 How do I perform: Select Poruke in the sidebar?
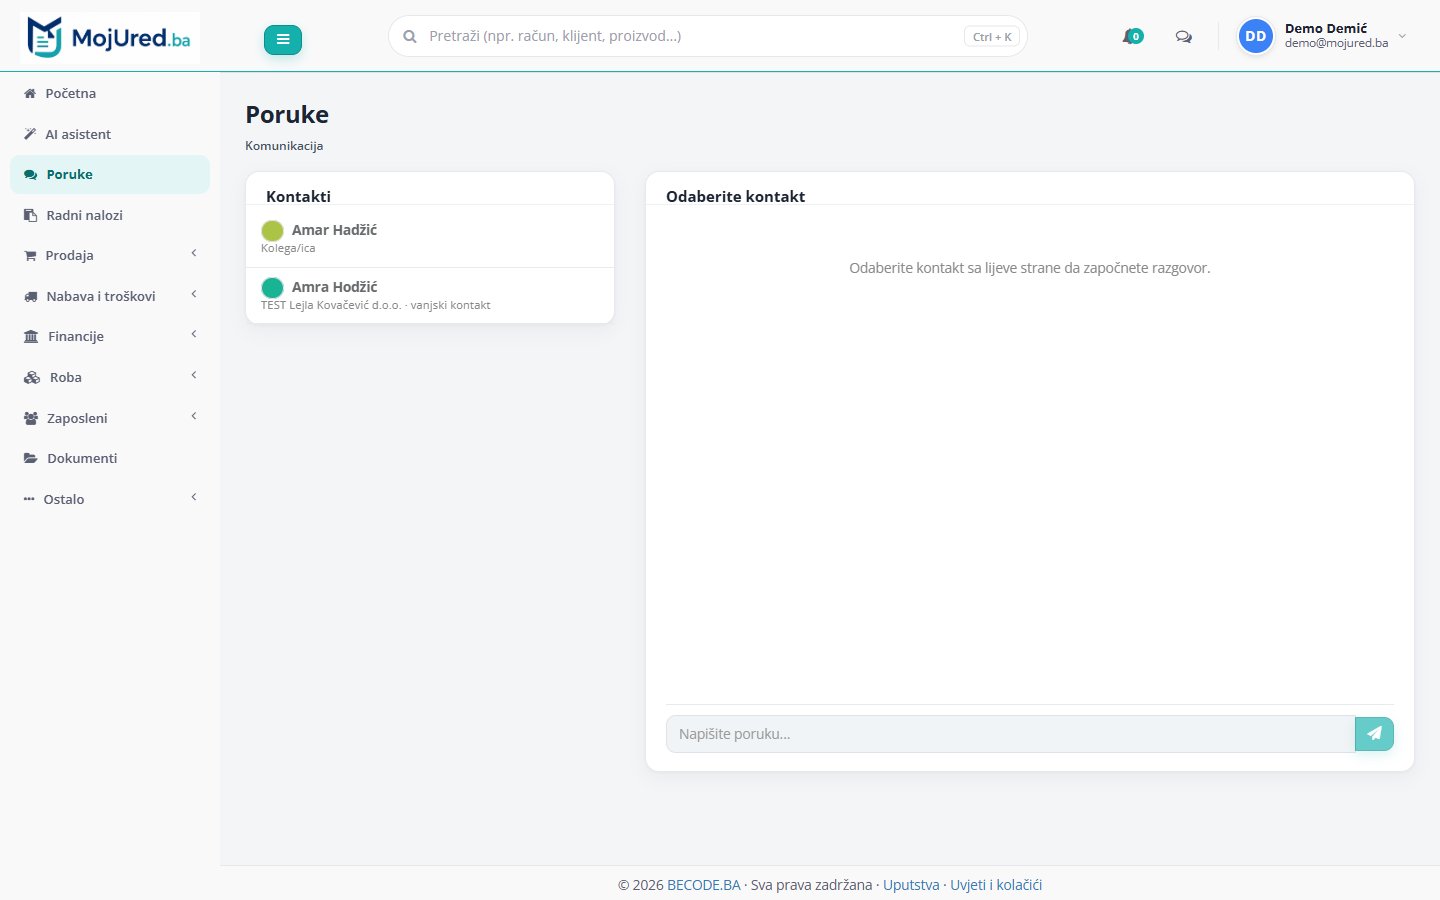click(x=110, y=174)
